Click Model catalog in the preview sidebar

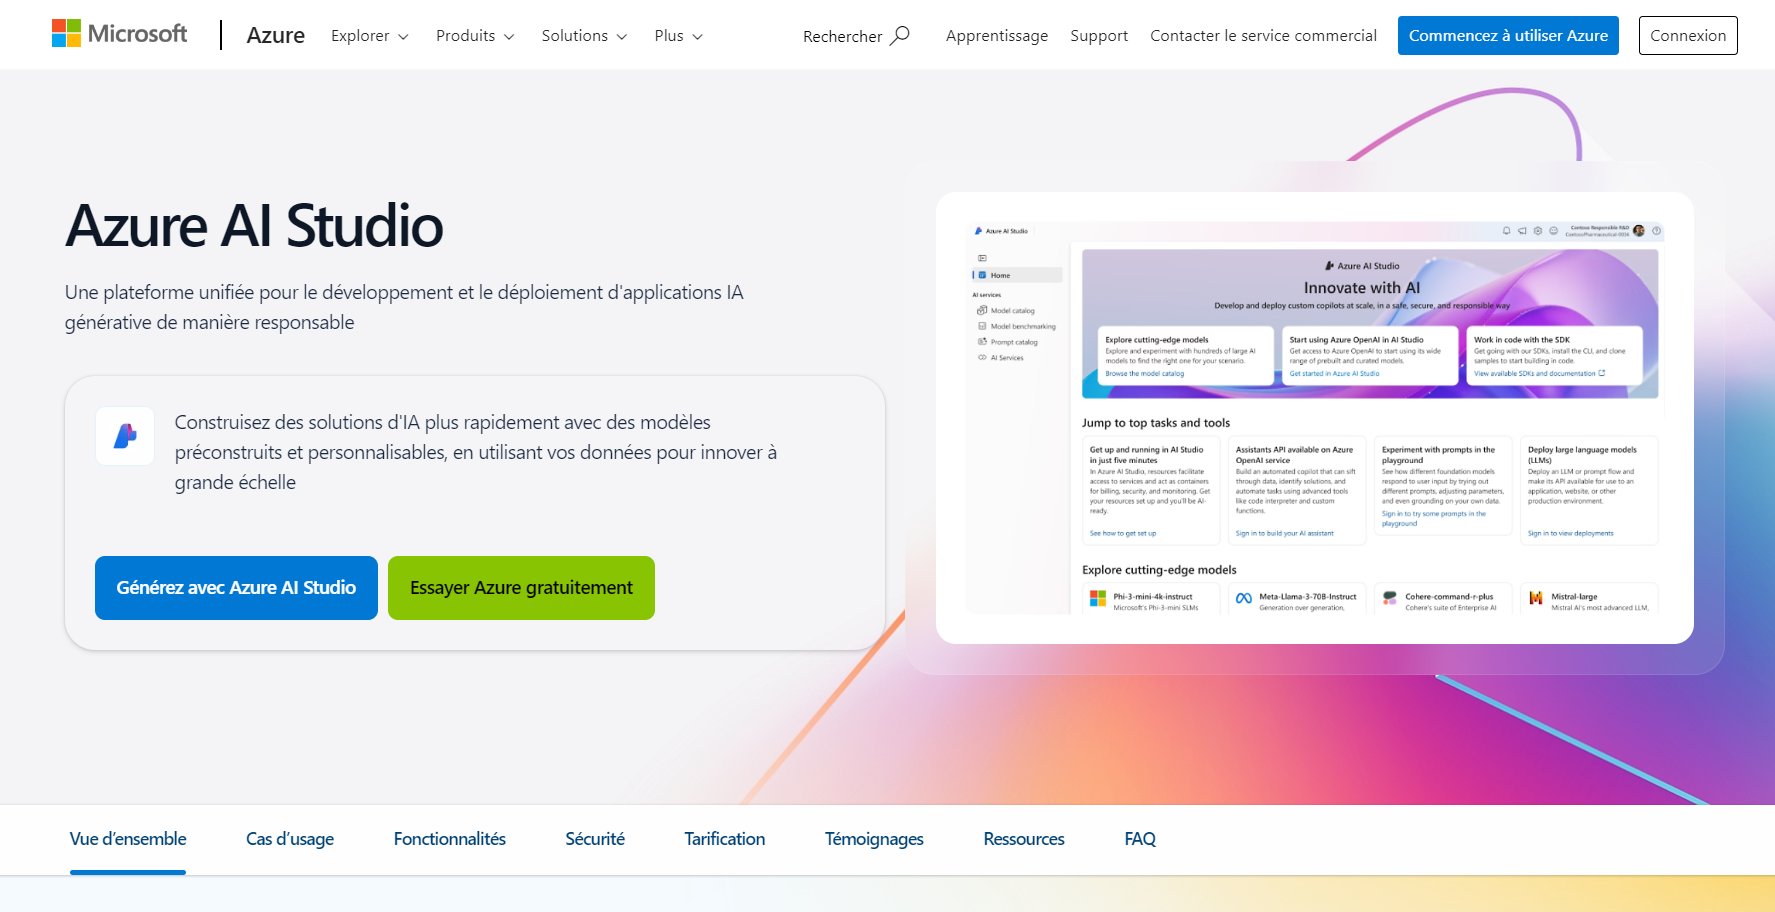click(1012, 311)
